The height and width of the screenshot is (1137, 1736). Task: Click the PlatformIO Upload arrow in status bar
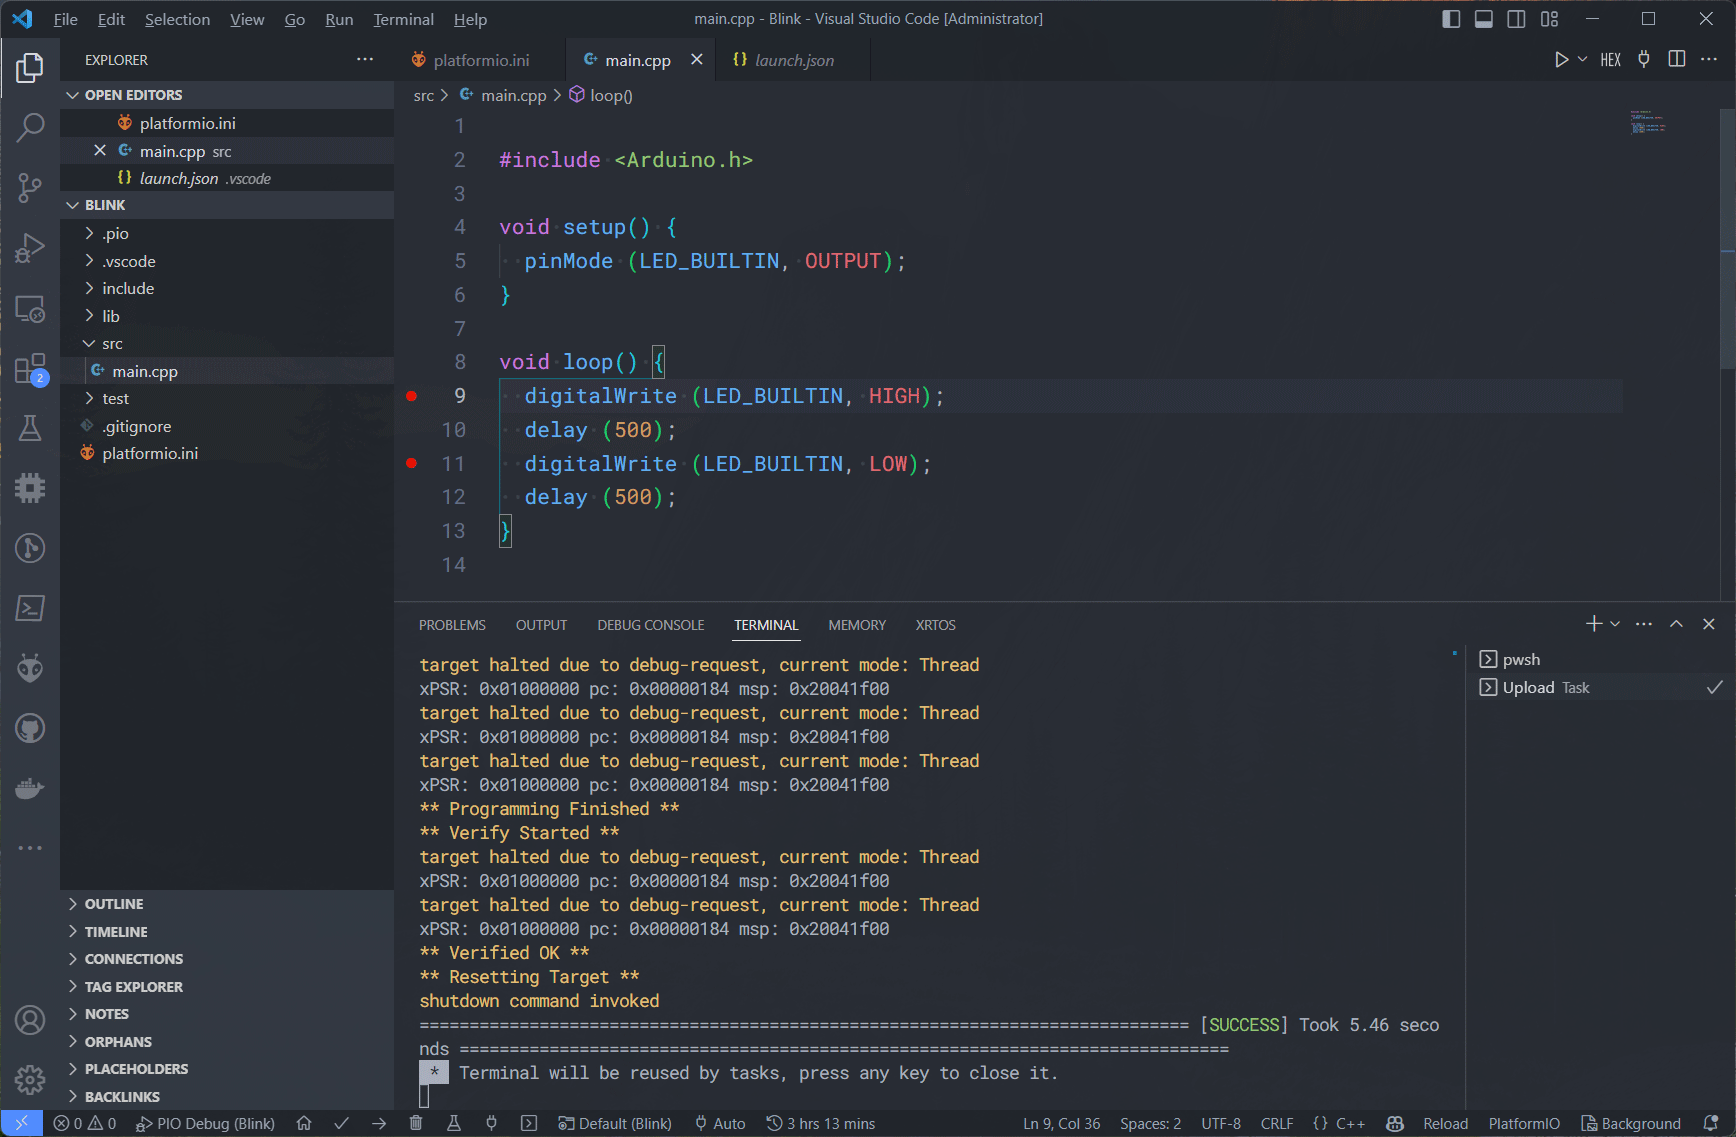pos(379,1123)
